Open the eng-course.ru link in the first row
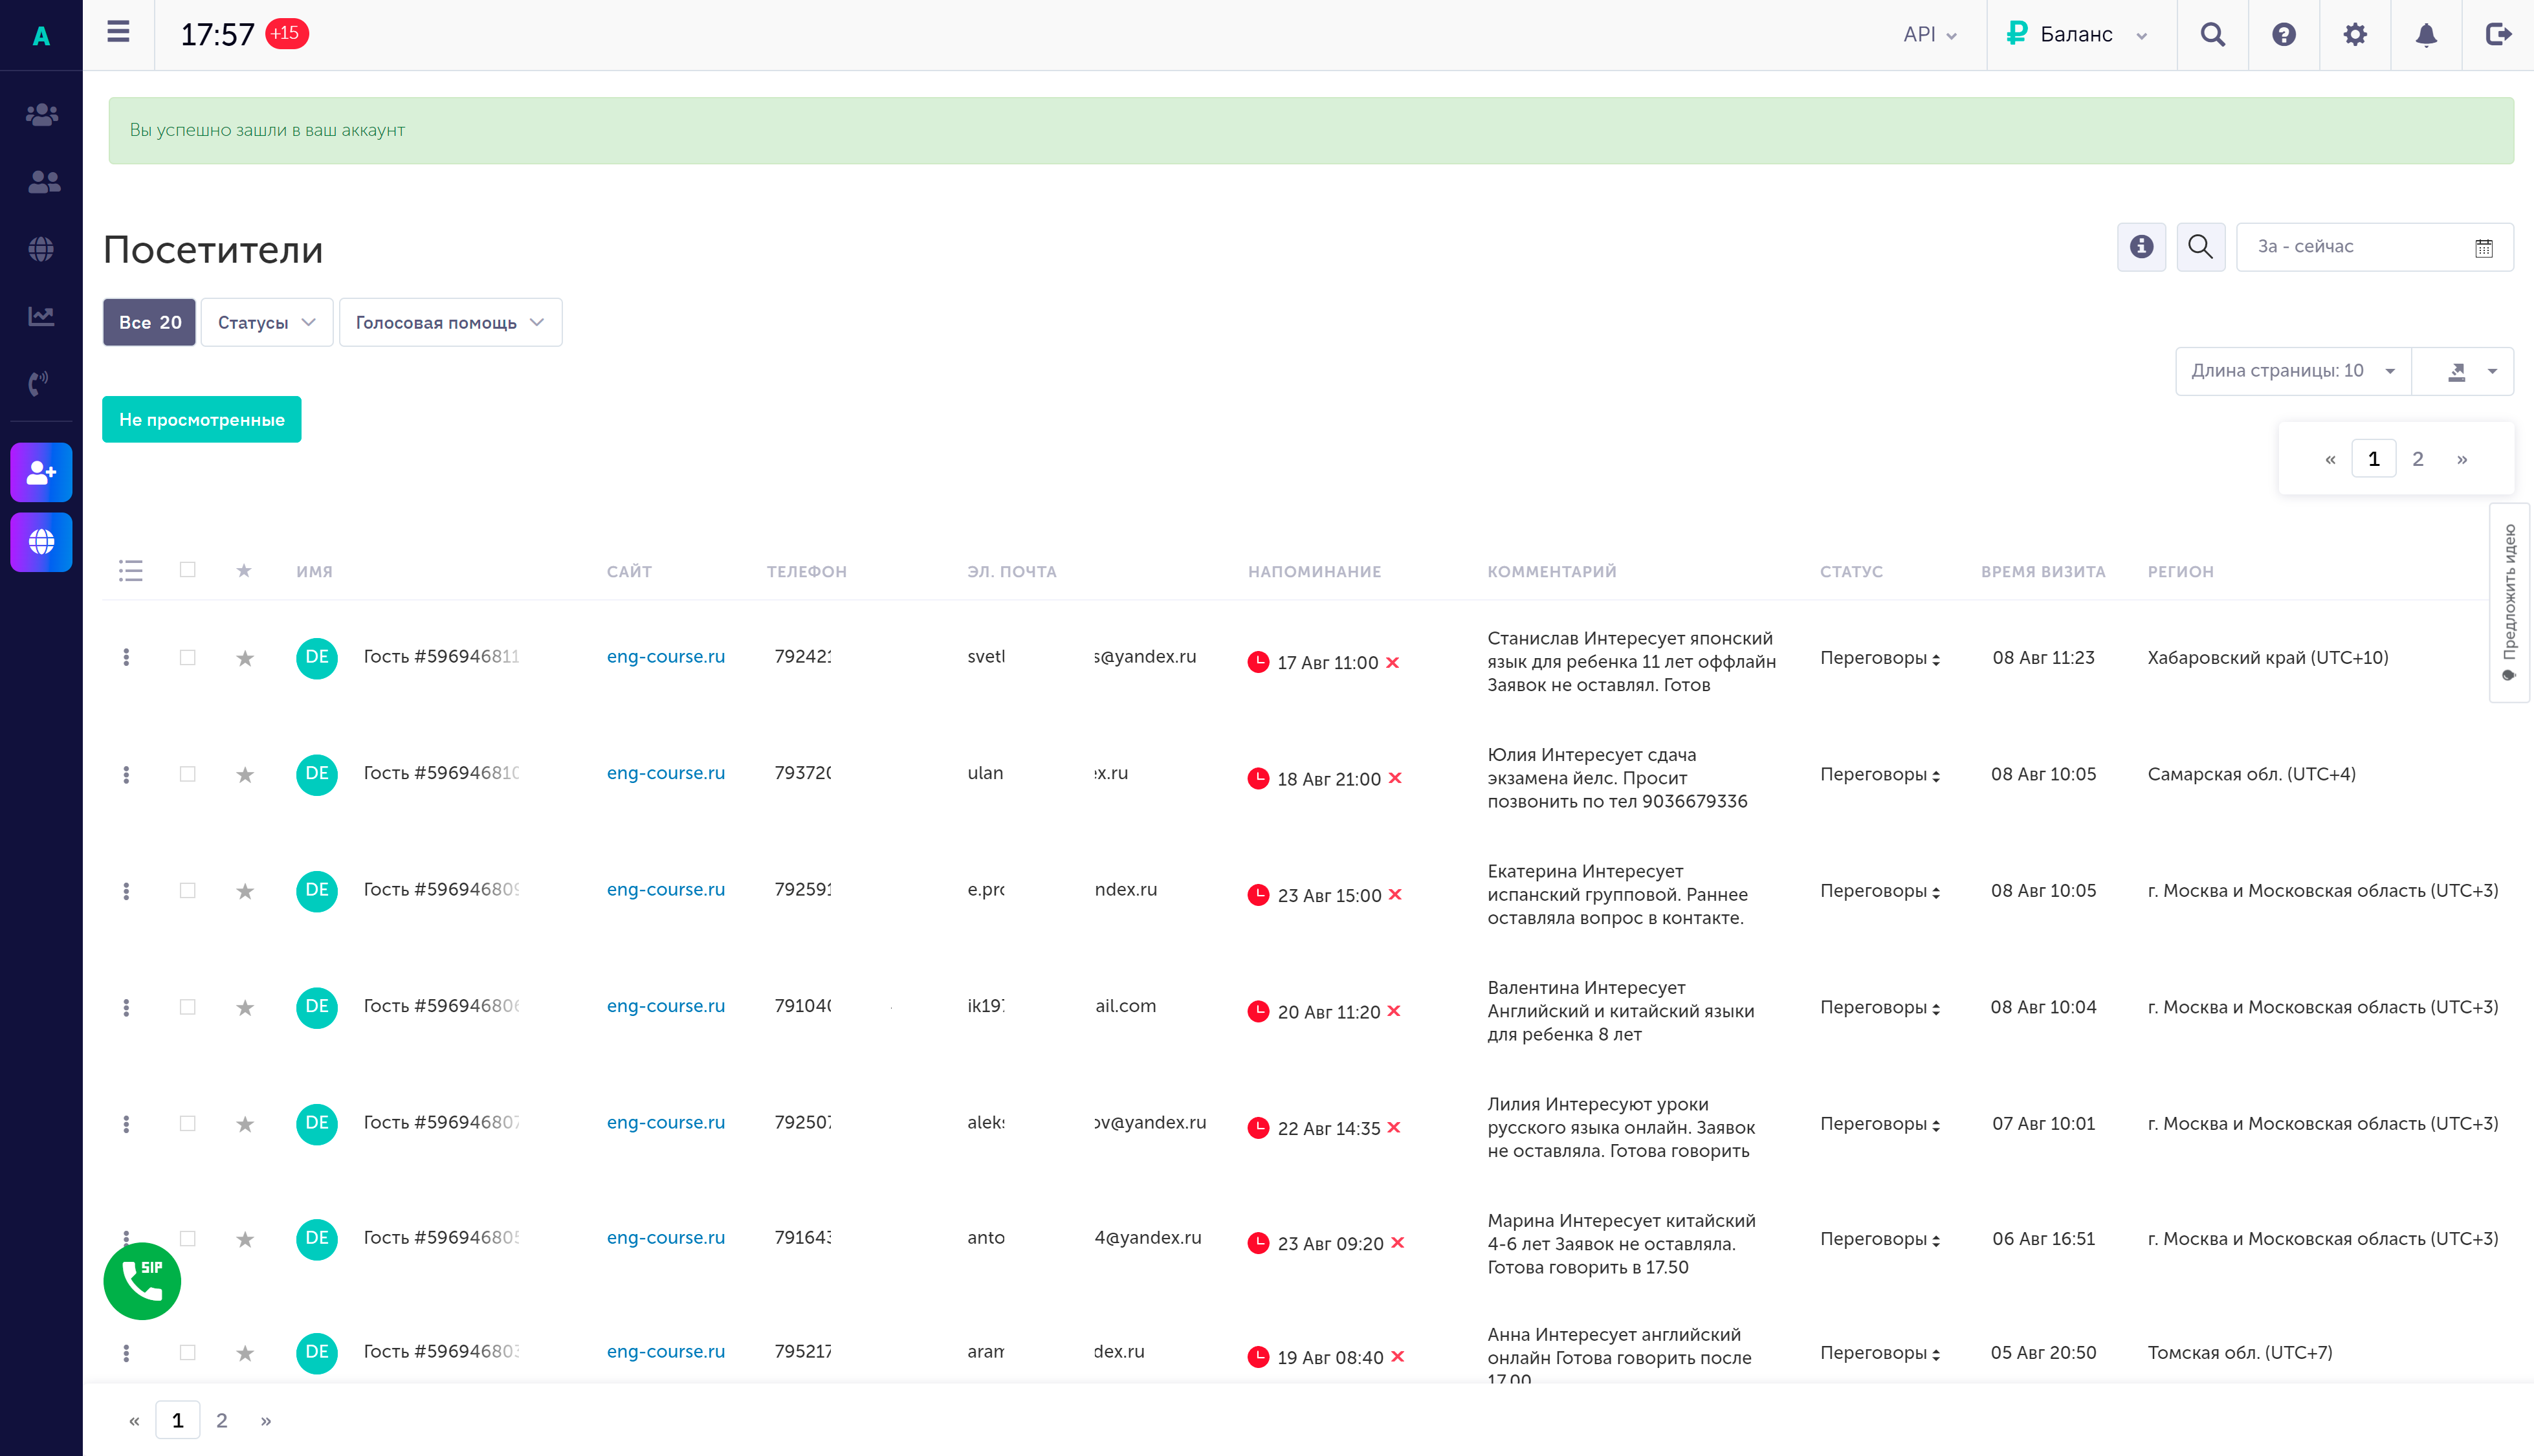Viewport: 2534px width, 1456px height. [665, 657]
